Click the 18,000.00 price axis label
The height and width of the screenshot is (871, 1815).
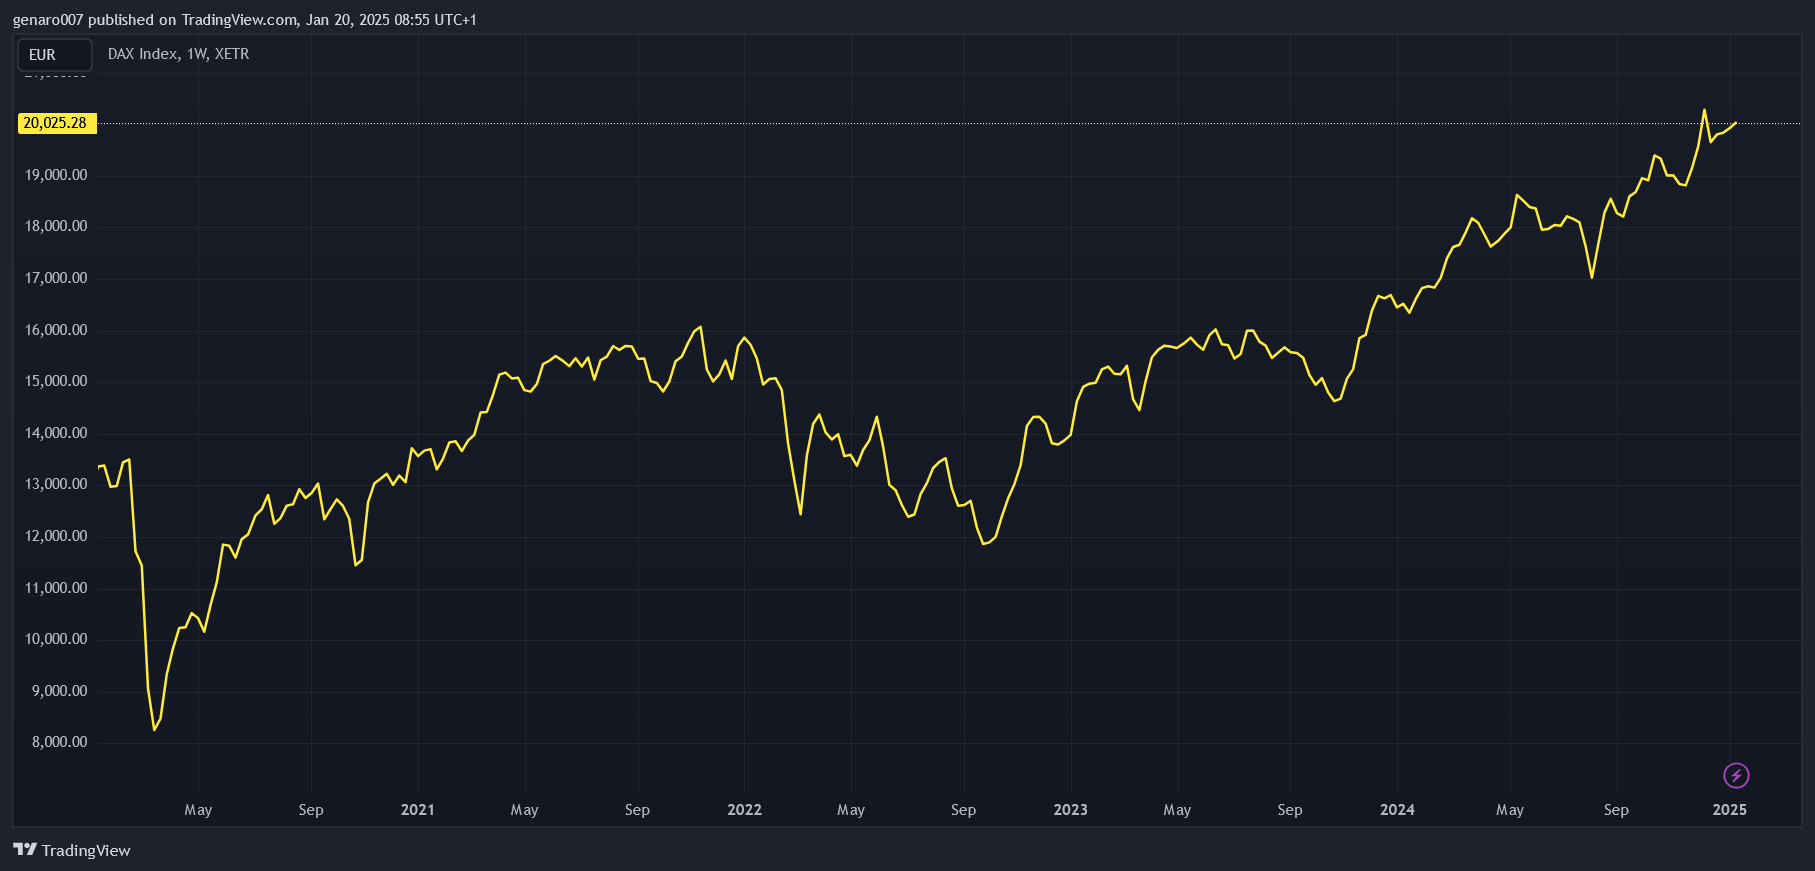56,226
